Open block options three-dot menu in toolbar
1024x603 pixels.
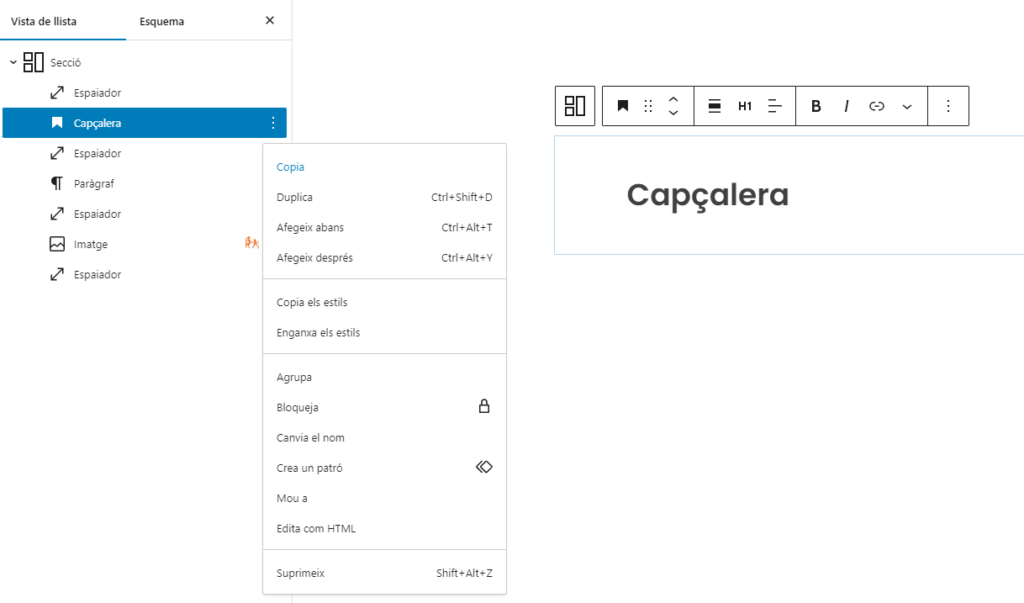tap(948, 106)
